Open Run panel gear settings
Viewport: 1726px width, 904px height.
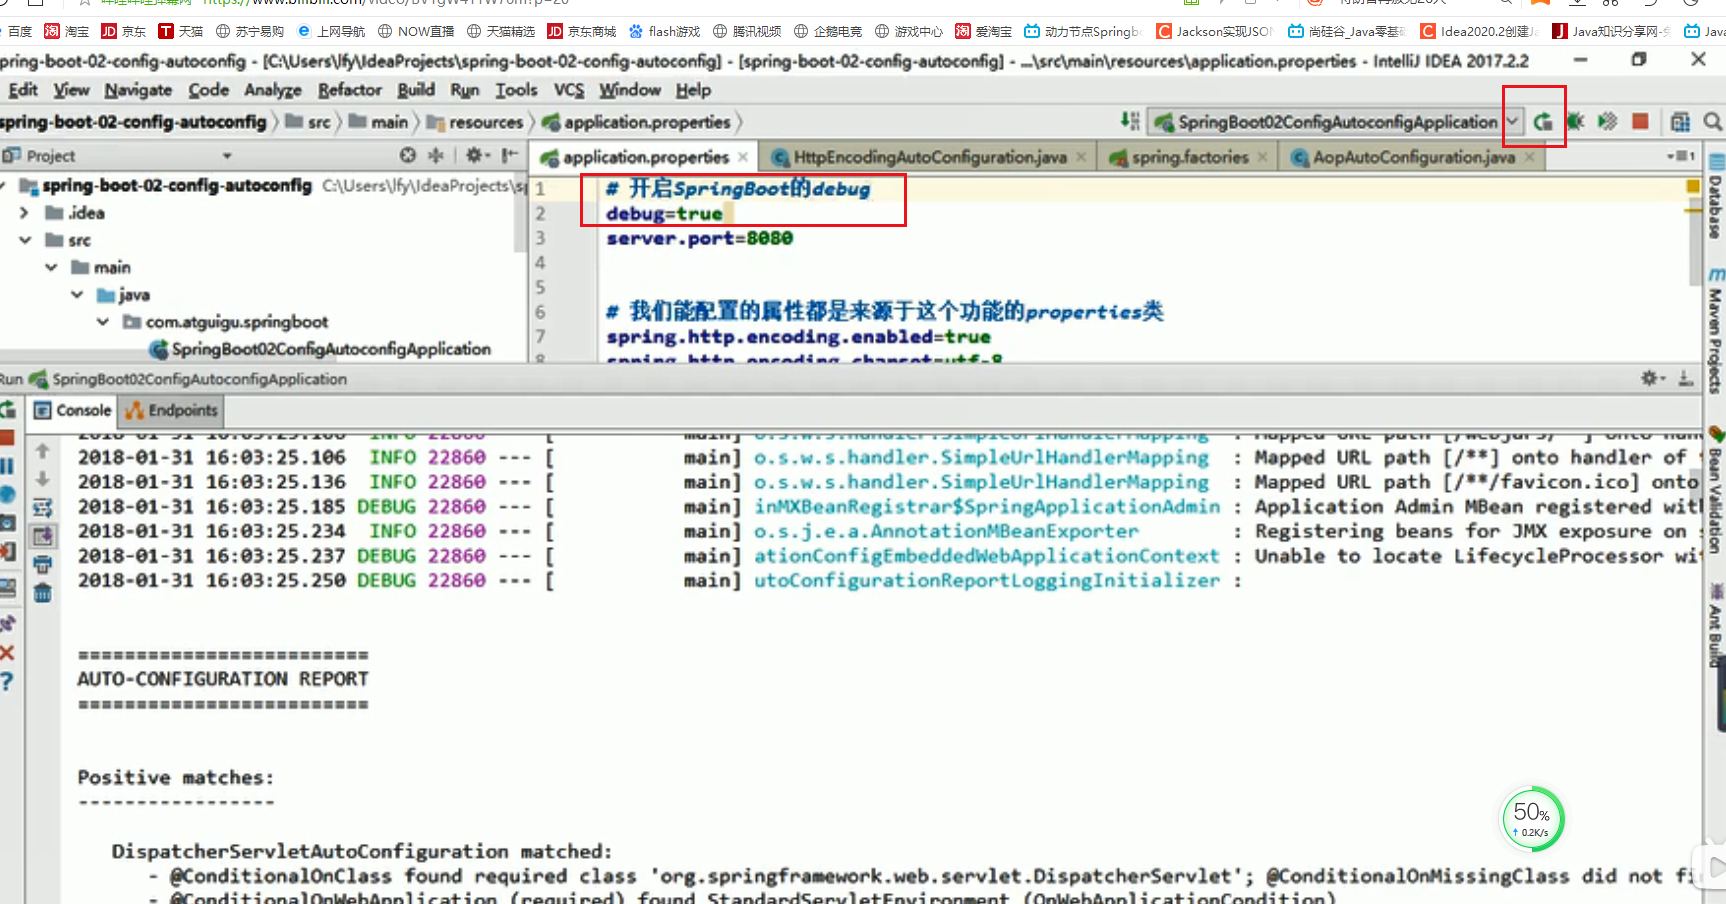pyautogui.click(x=1651, y=378)
